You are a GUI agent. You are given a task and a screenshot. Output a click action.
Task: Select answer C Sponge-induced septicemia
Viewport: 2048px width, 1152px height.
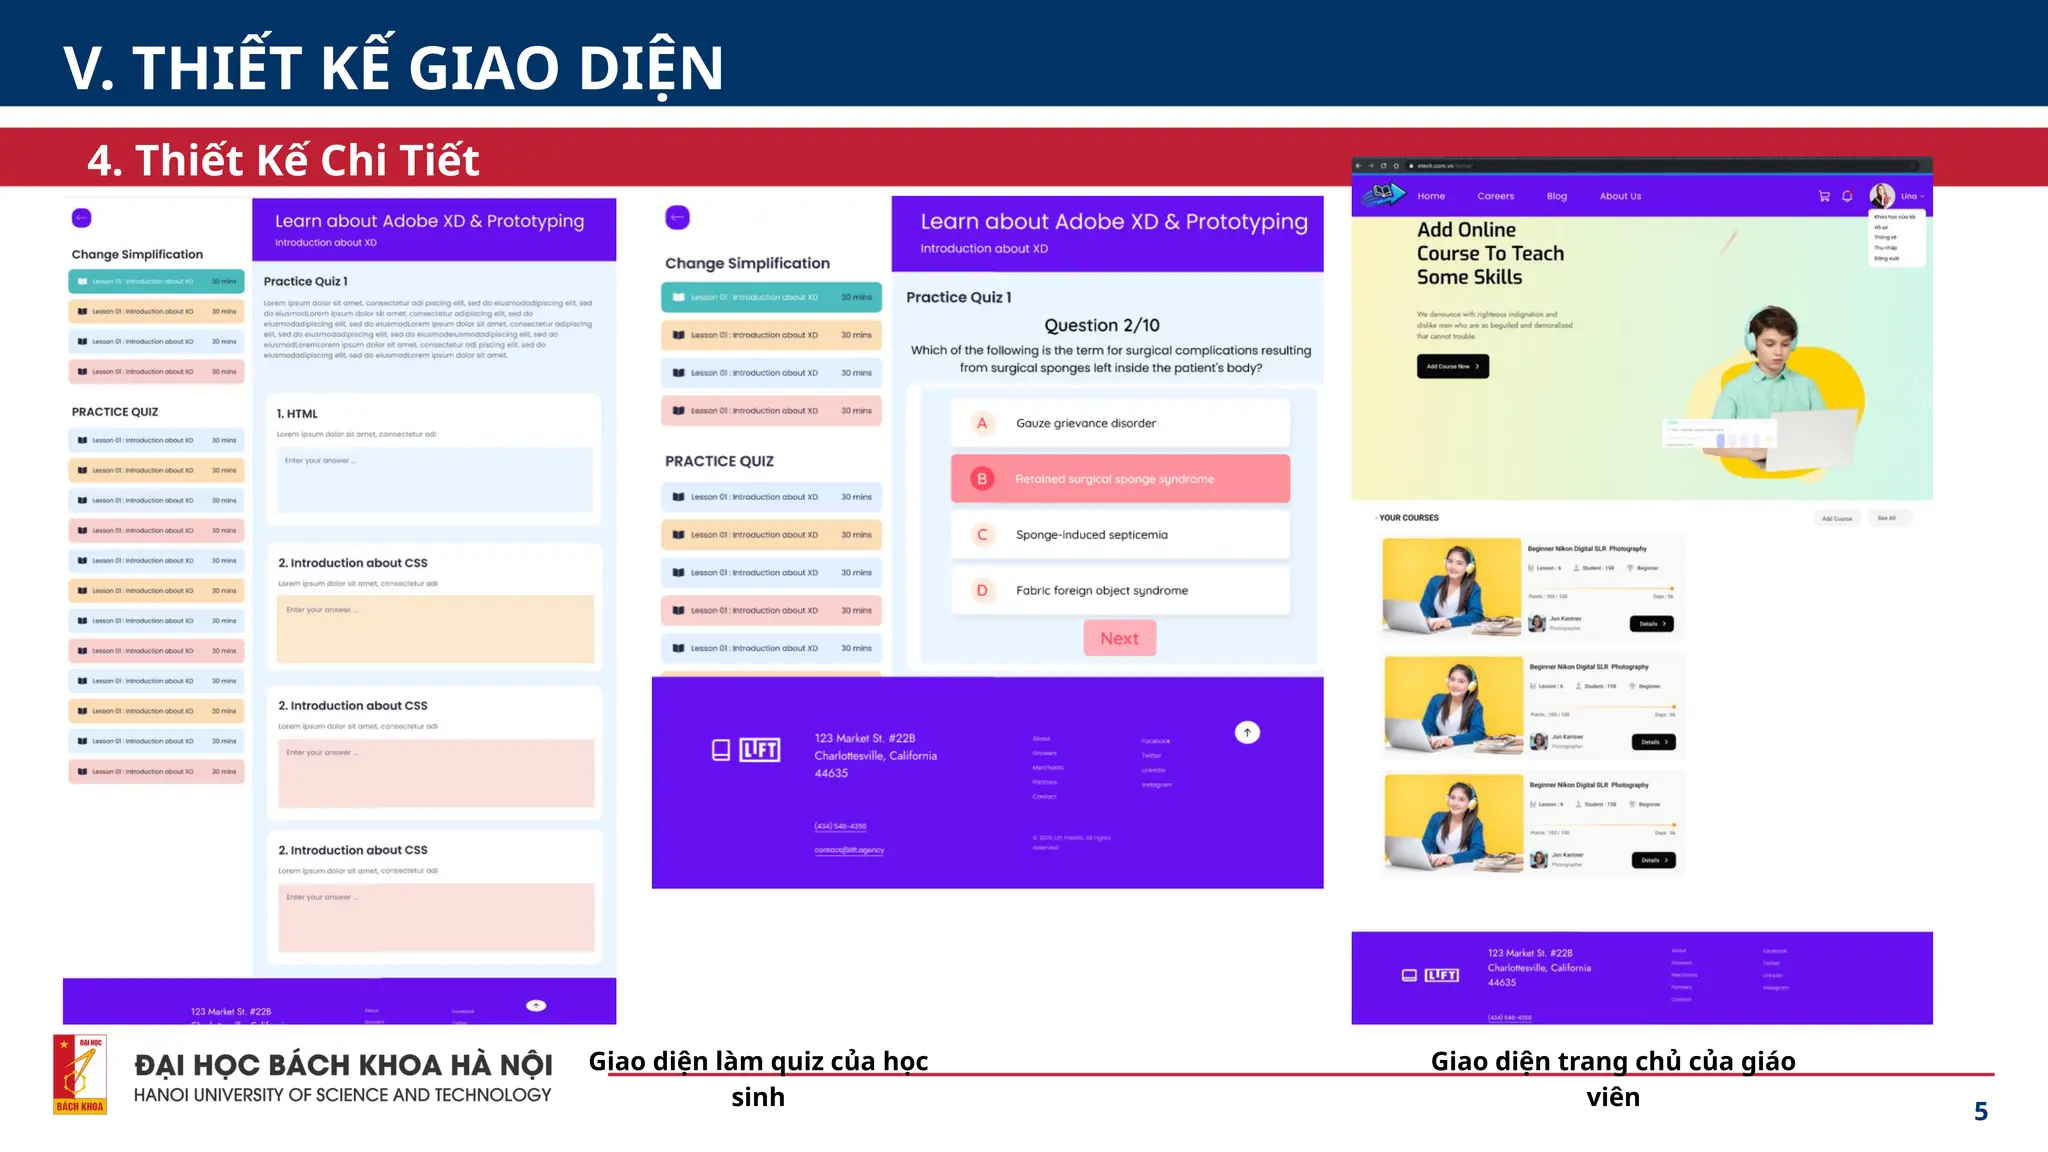point(1120,535)
